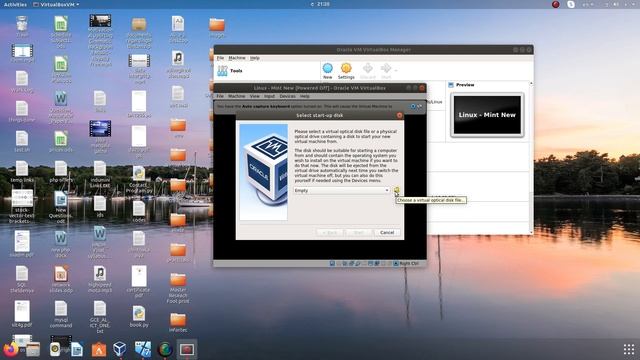
Task: Open Ubuntu Software from the dock
Action: tap(98, 349)
